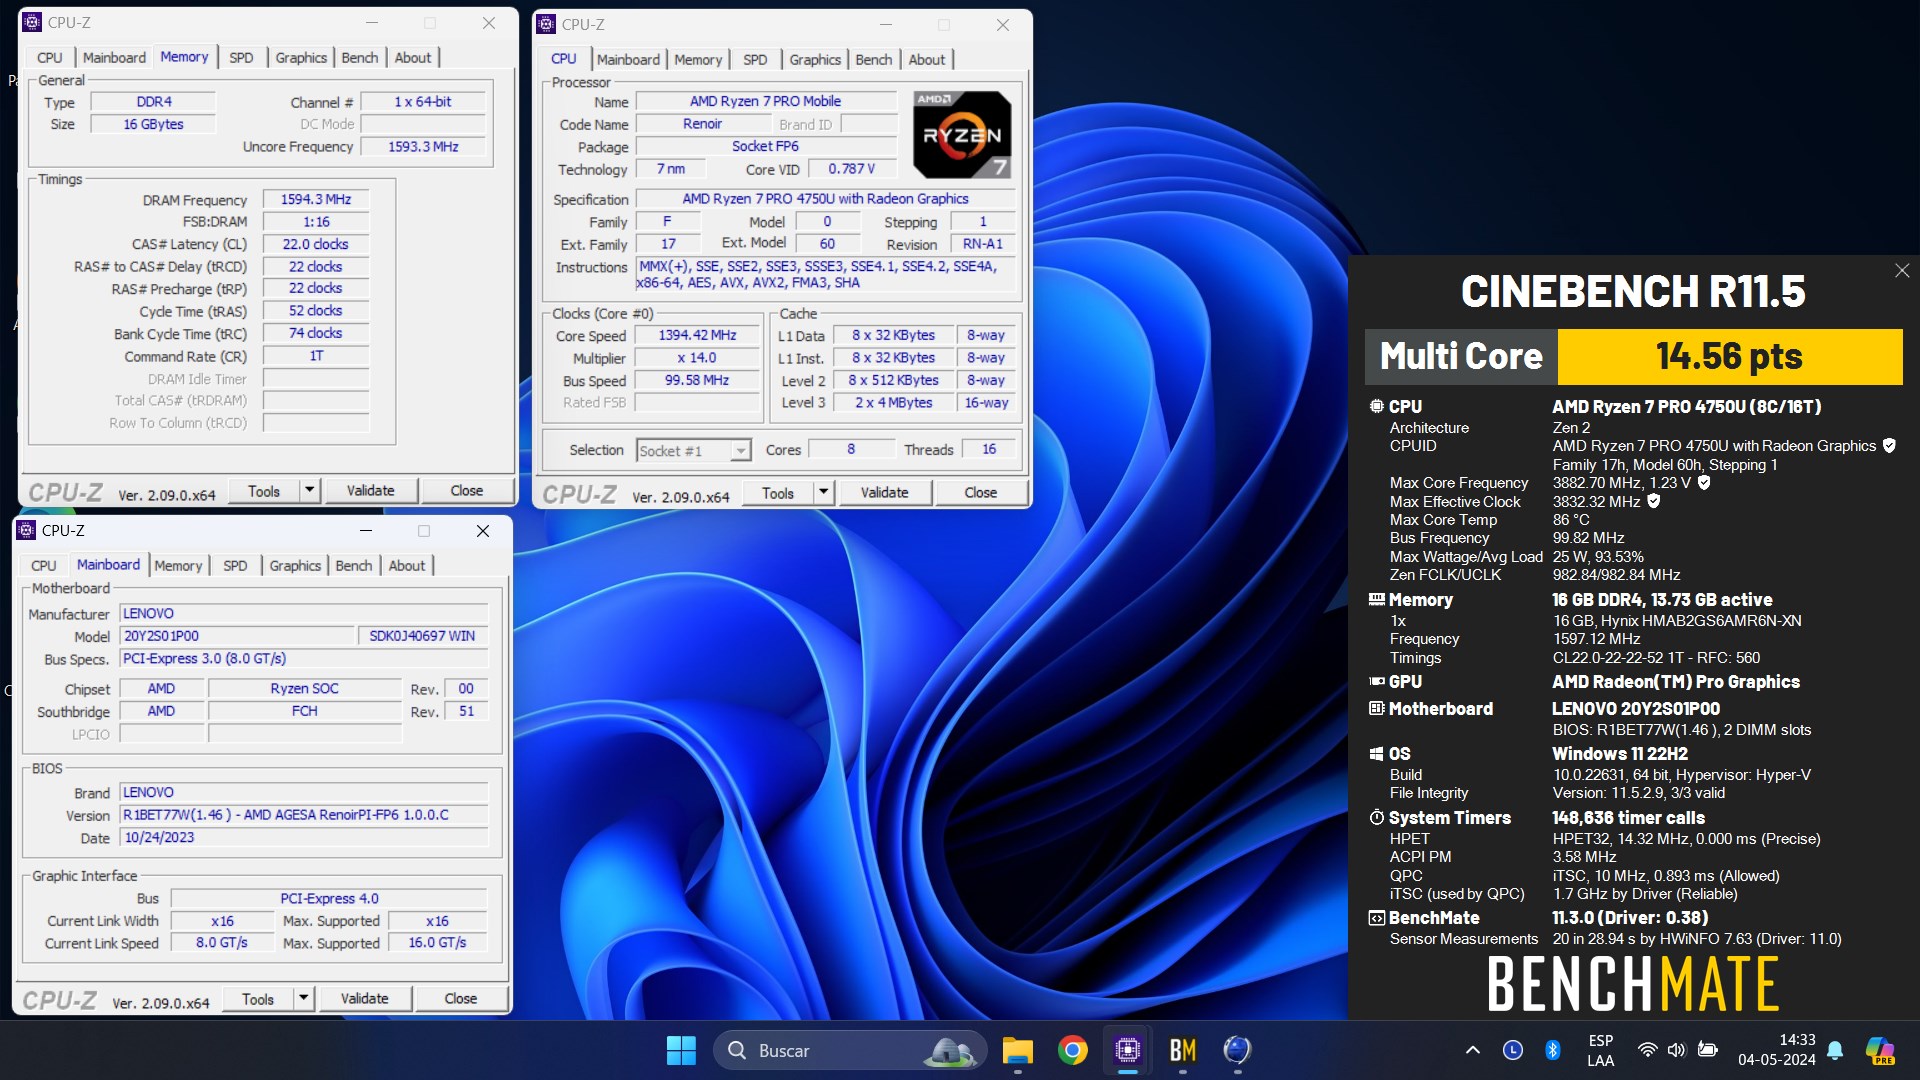Click Tools button in Memory window
The width and height of the screenshot is (1920, 1080).
point(264,490)
